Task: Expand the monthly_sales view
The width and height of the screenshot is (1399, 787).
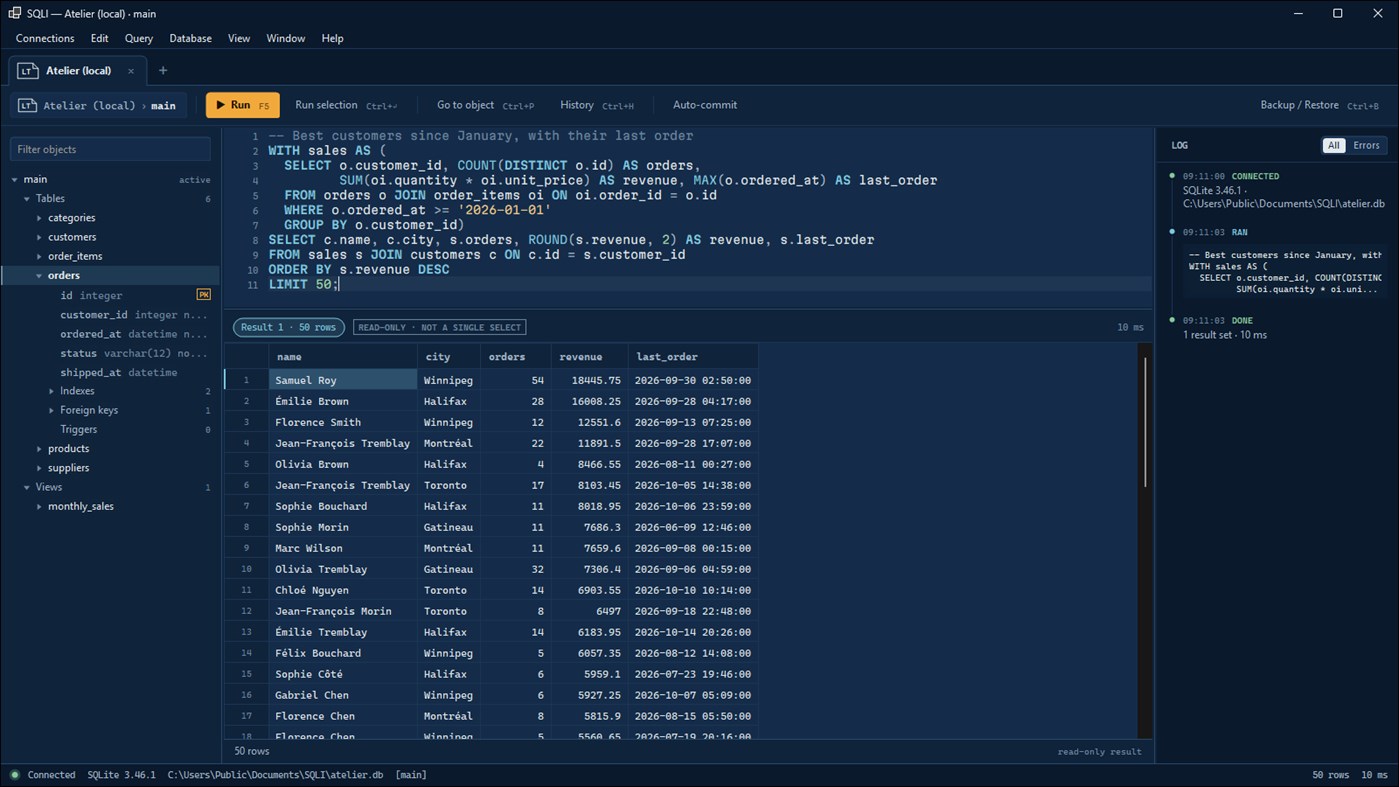Action: tap(40, 506)
